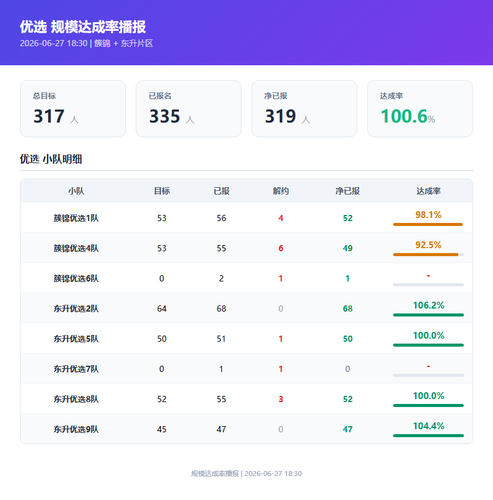Click the 目标 column header
Screen dimensions: 493x500
(x=162, y=191)
